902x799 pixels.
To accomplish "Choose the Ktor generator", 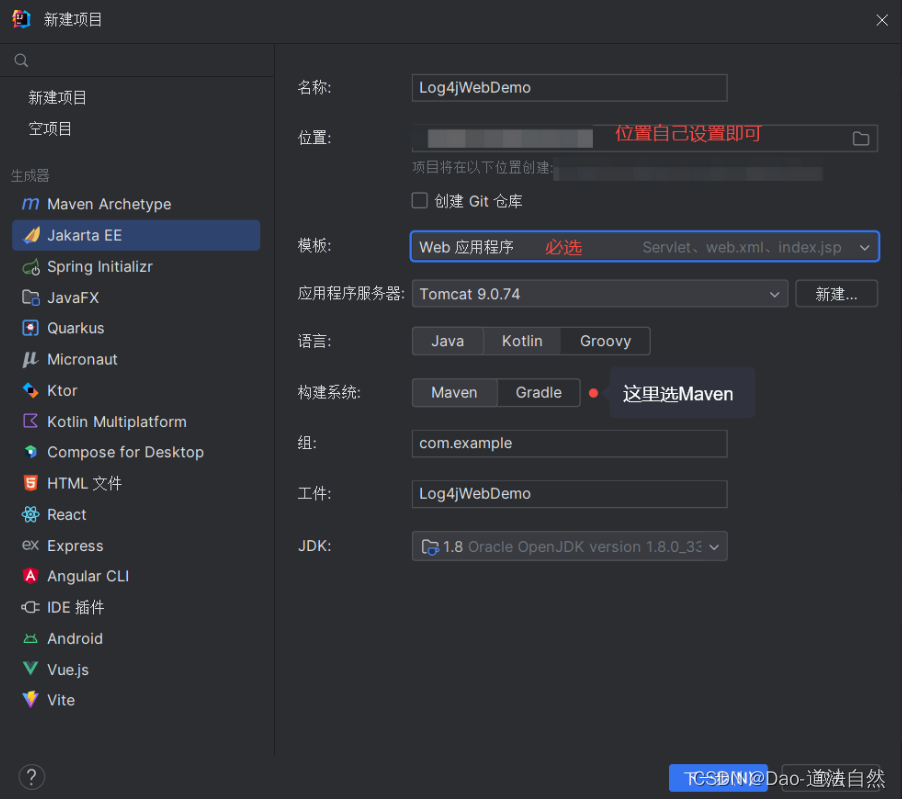I will click(x=66, y=390).
